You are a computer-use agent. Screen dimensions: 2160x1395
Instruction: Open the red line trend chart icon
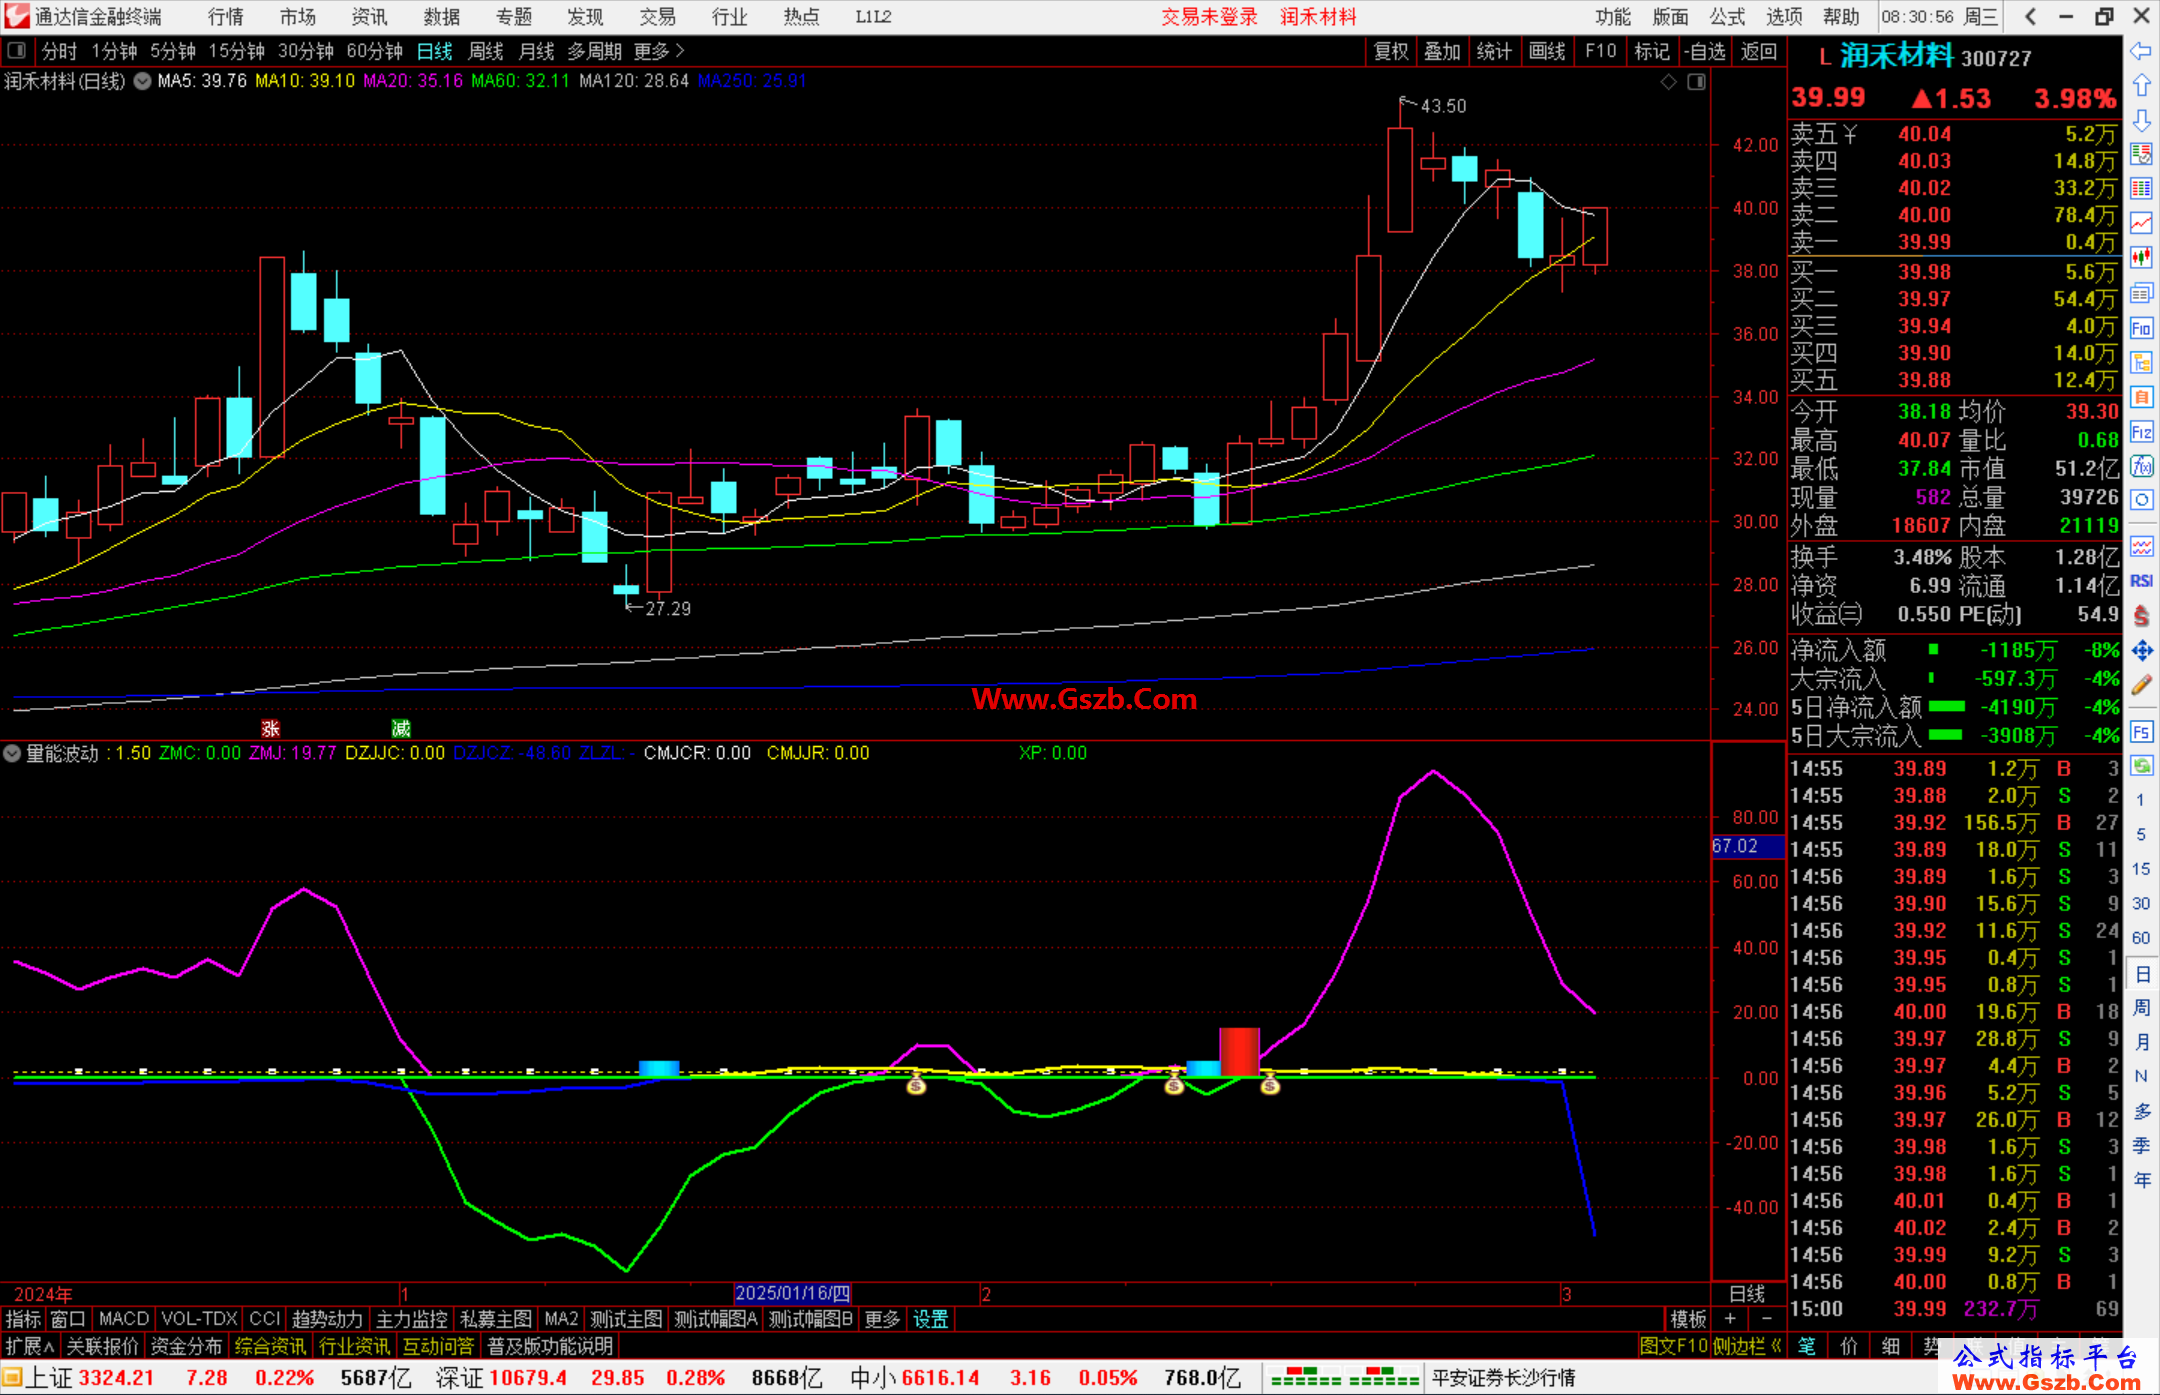point(2141,223)
